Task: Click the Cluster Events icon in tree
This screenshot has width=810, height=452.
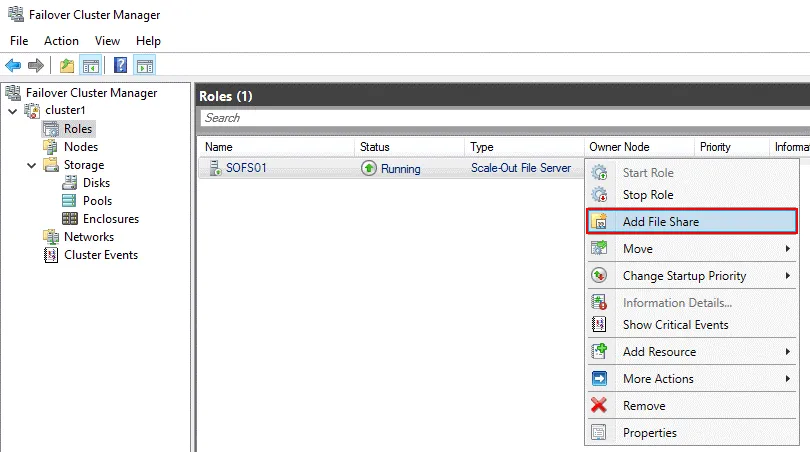Action: (51, 255)
